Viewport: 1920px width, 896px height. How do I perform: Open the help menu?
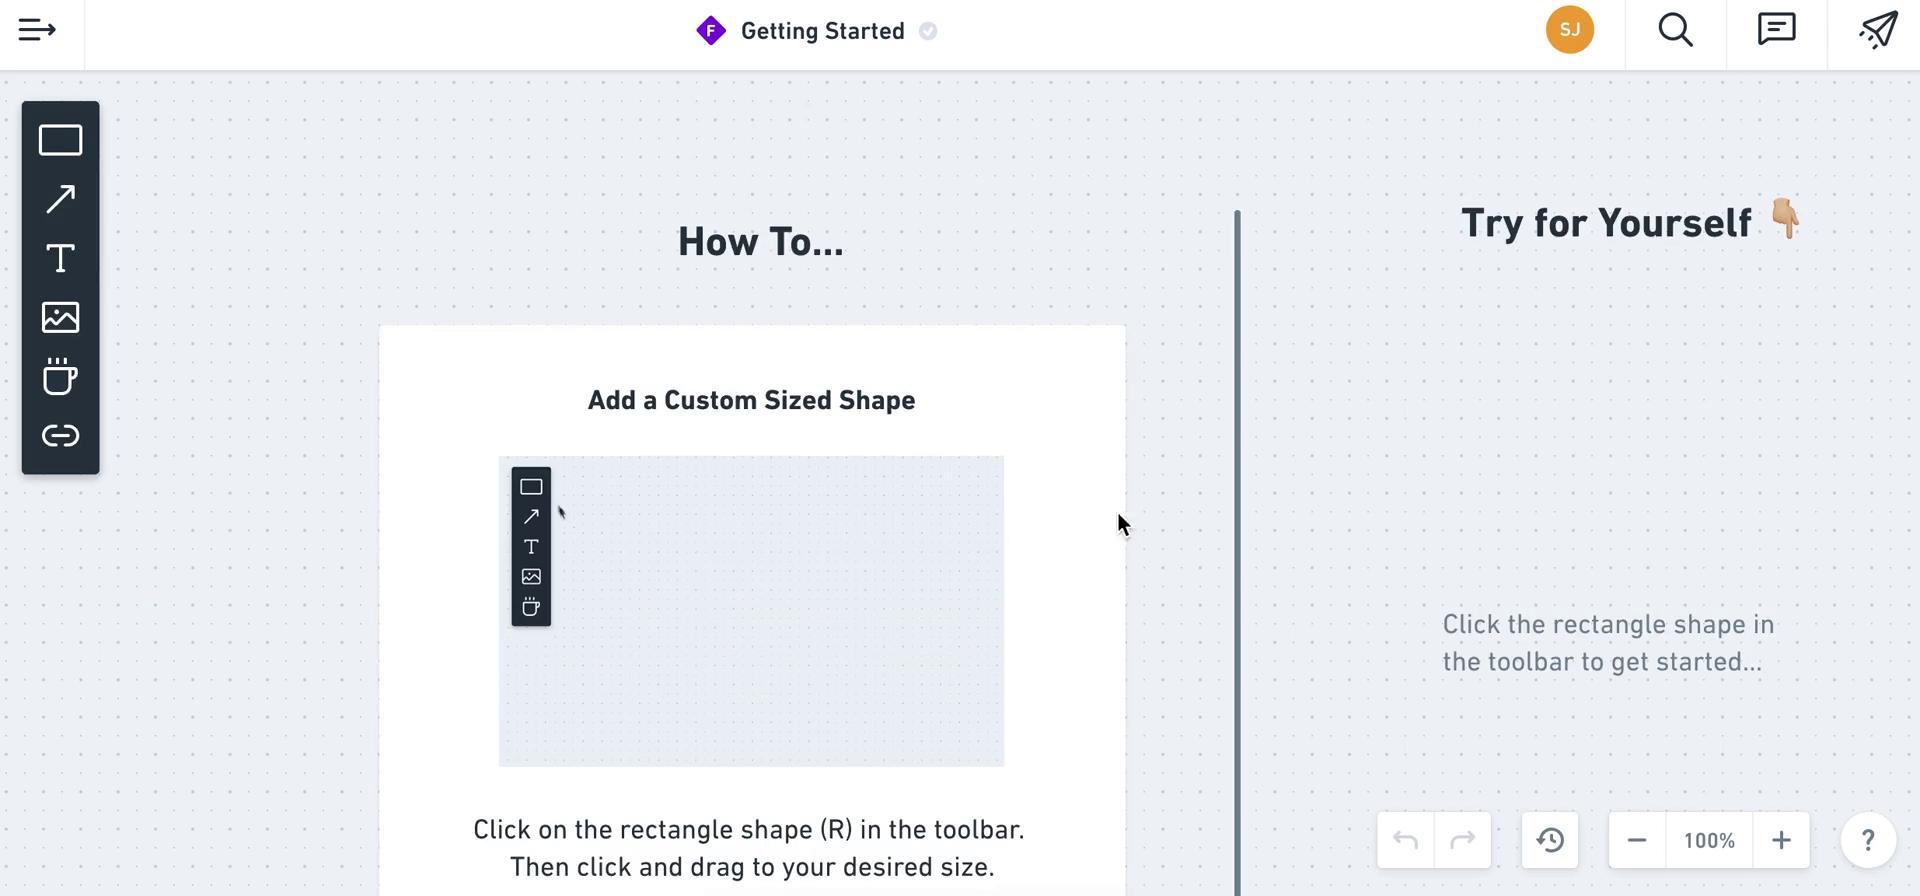click(1868, 840)
